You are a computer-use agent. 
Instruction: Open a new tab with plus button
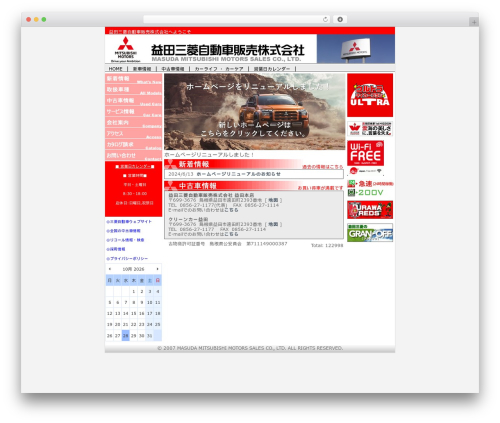(474, 22)
